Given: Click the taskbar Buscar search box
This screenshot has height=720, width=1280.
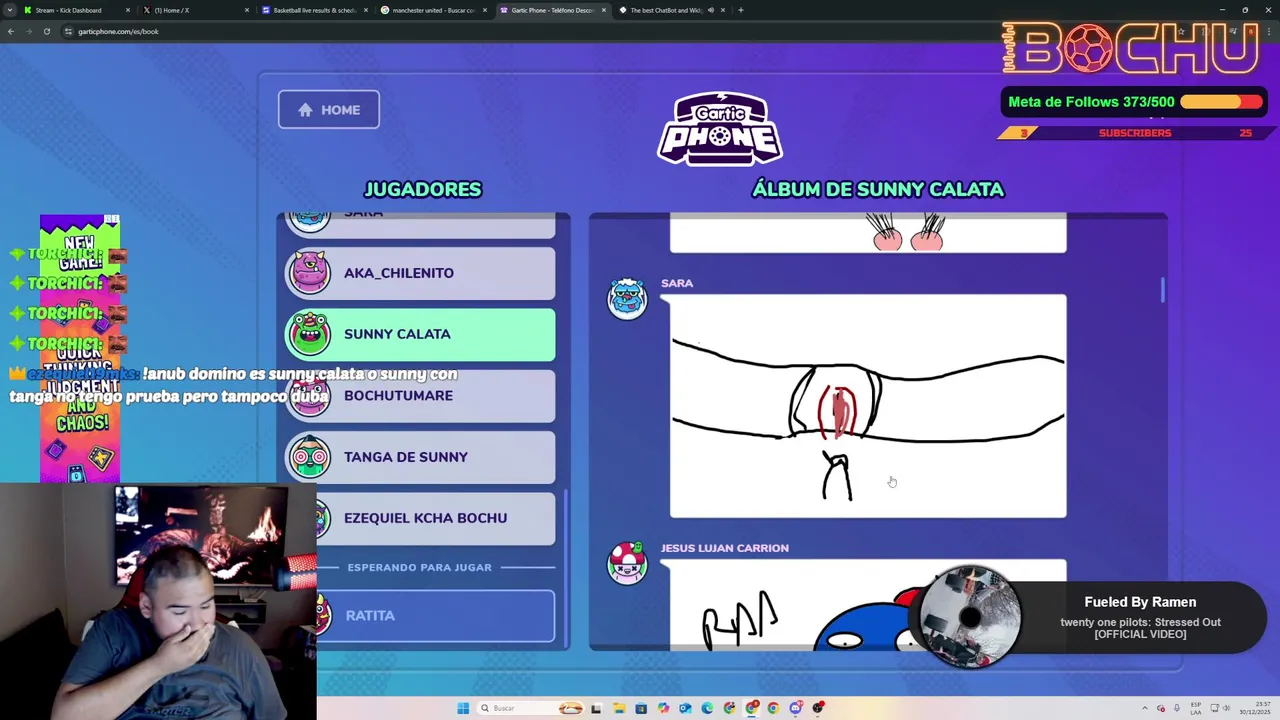Looking at the screenshot, I should coord(530,708).
